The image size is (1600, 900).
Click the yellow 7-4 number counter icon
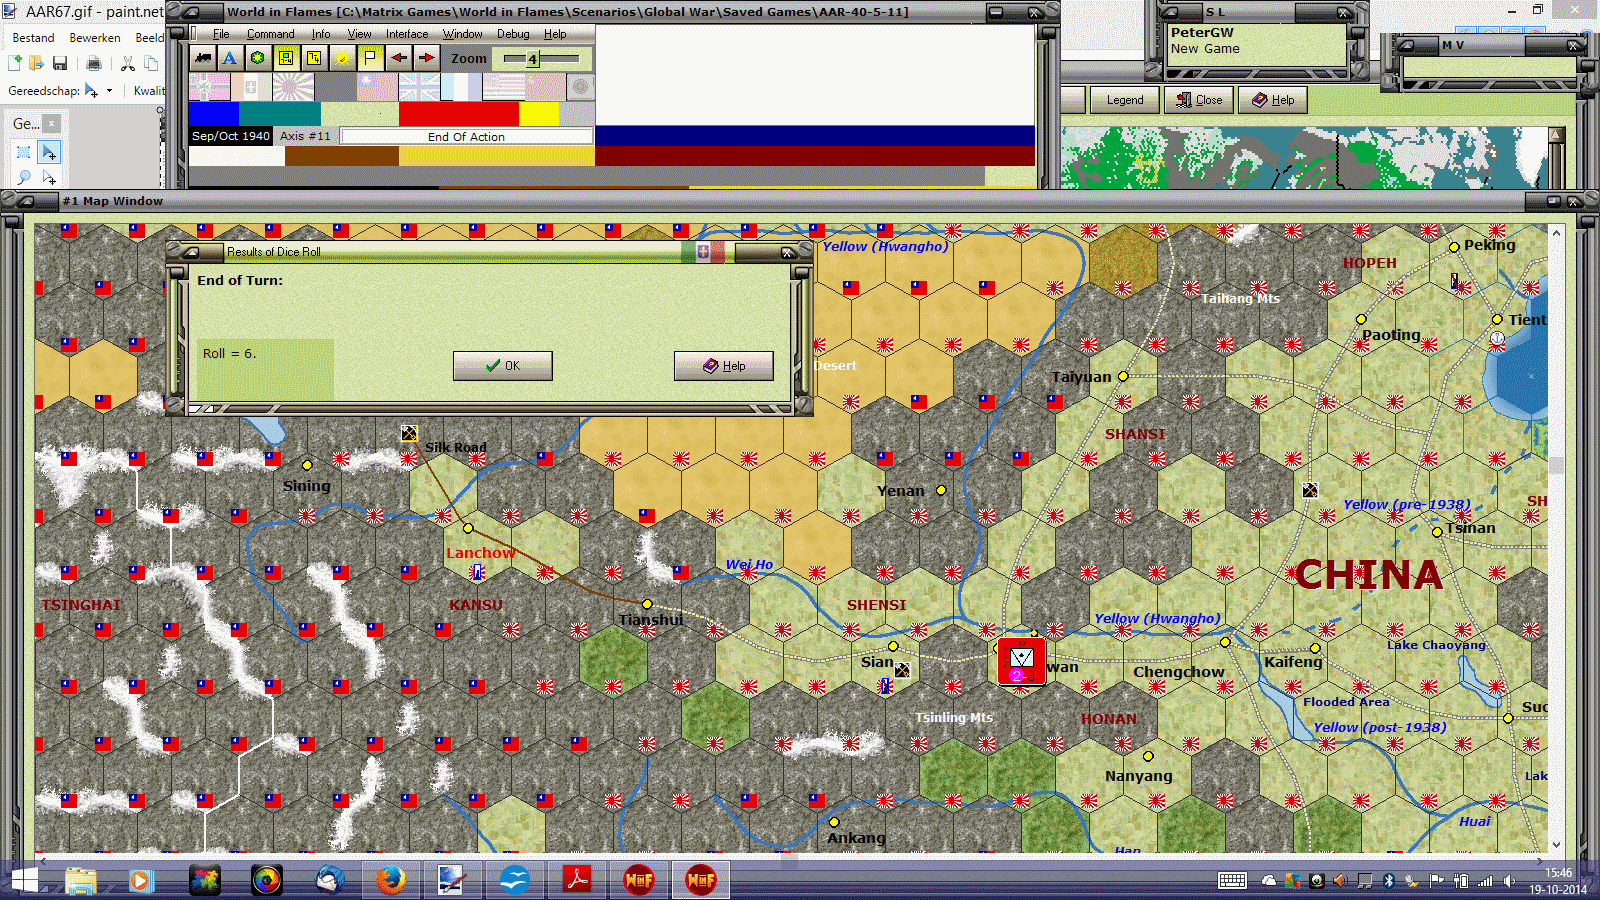[x=314, y=58]
